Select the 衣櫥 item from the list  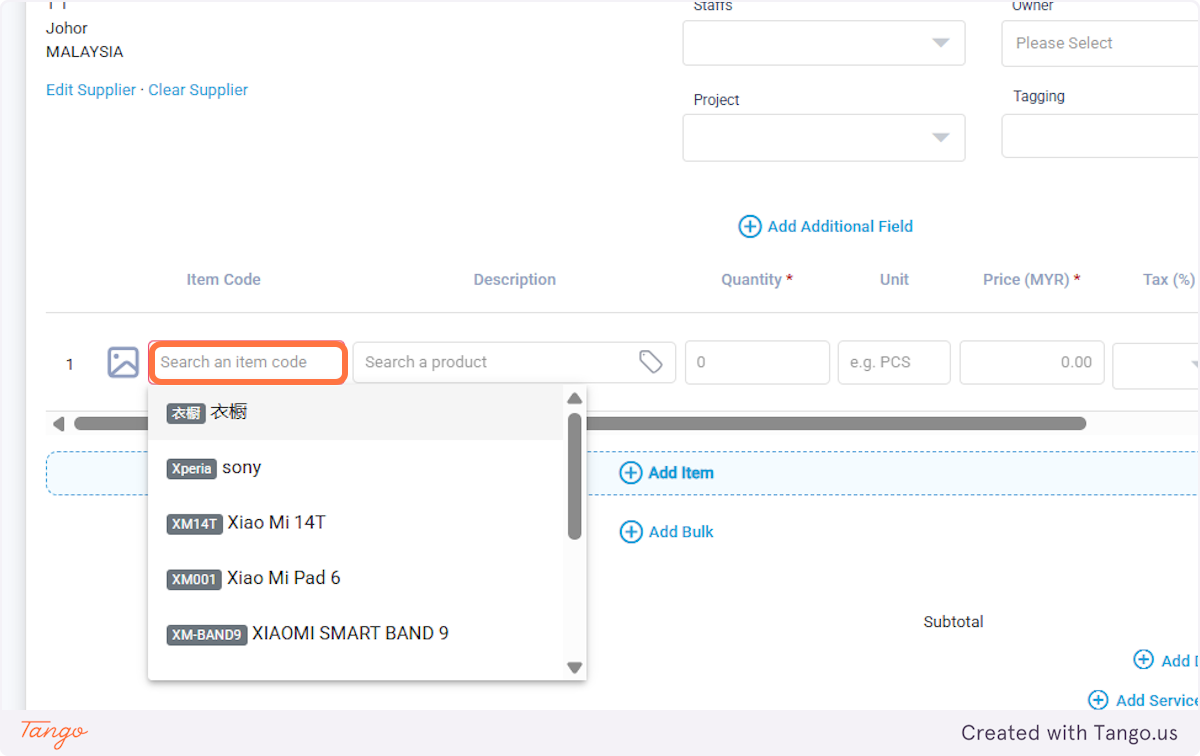coord(355,412)
